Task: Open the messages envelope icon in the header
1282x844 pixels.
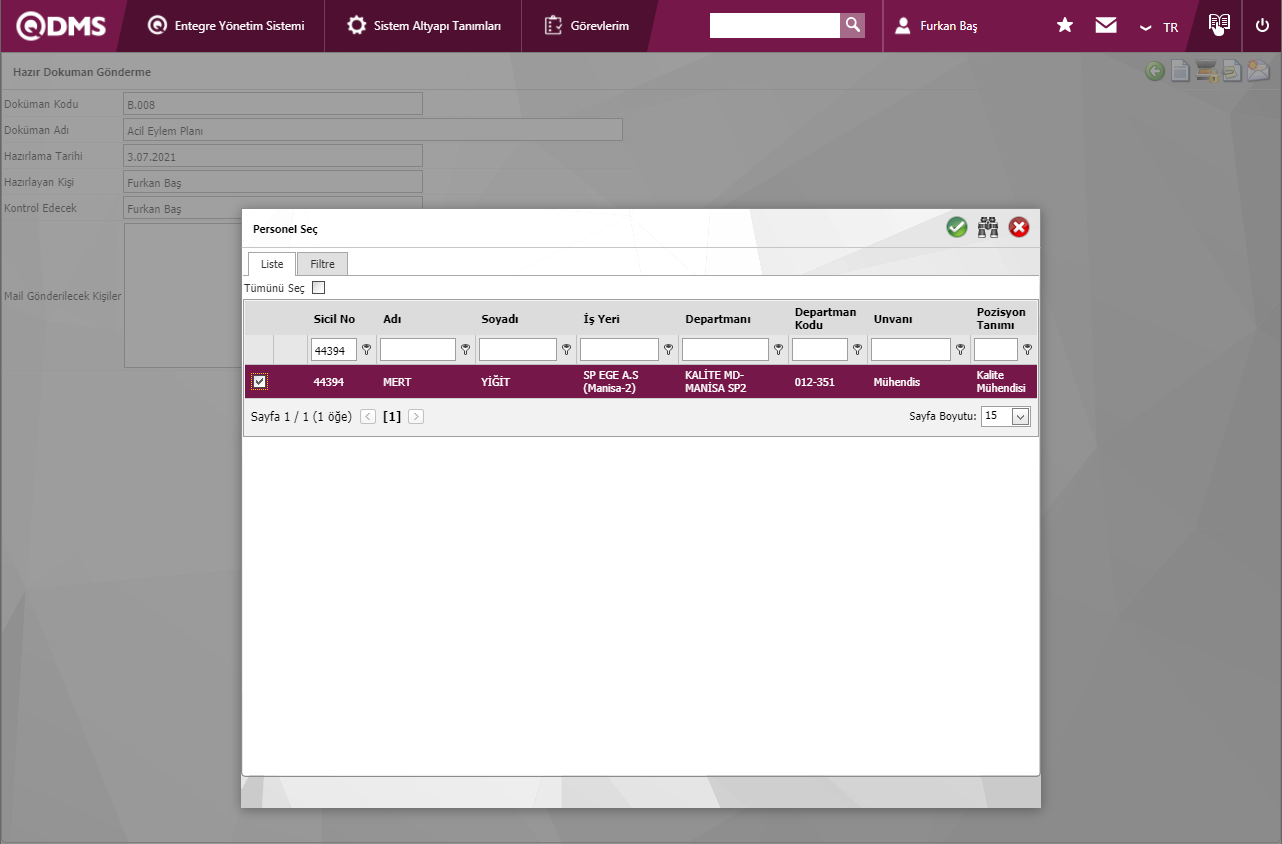Action: pyautogui.click(x=1106, y=25)
